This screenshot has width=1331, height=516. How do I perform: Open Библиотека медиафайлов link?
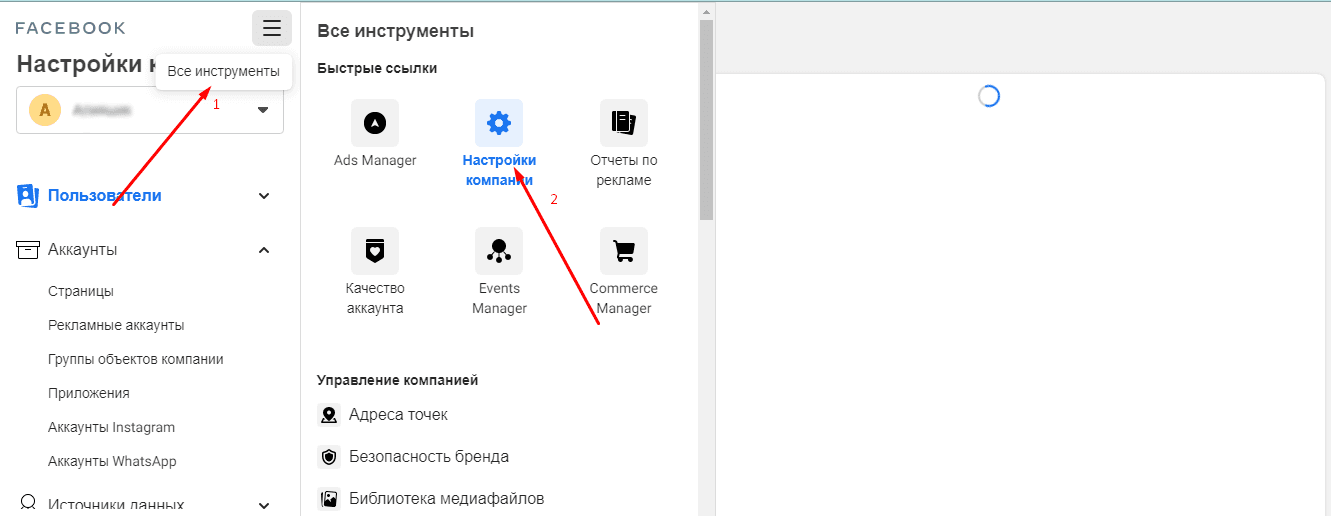pyautogui.click(x=447, y=499)
